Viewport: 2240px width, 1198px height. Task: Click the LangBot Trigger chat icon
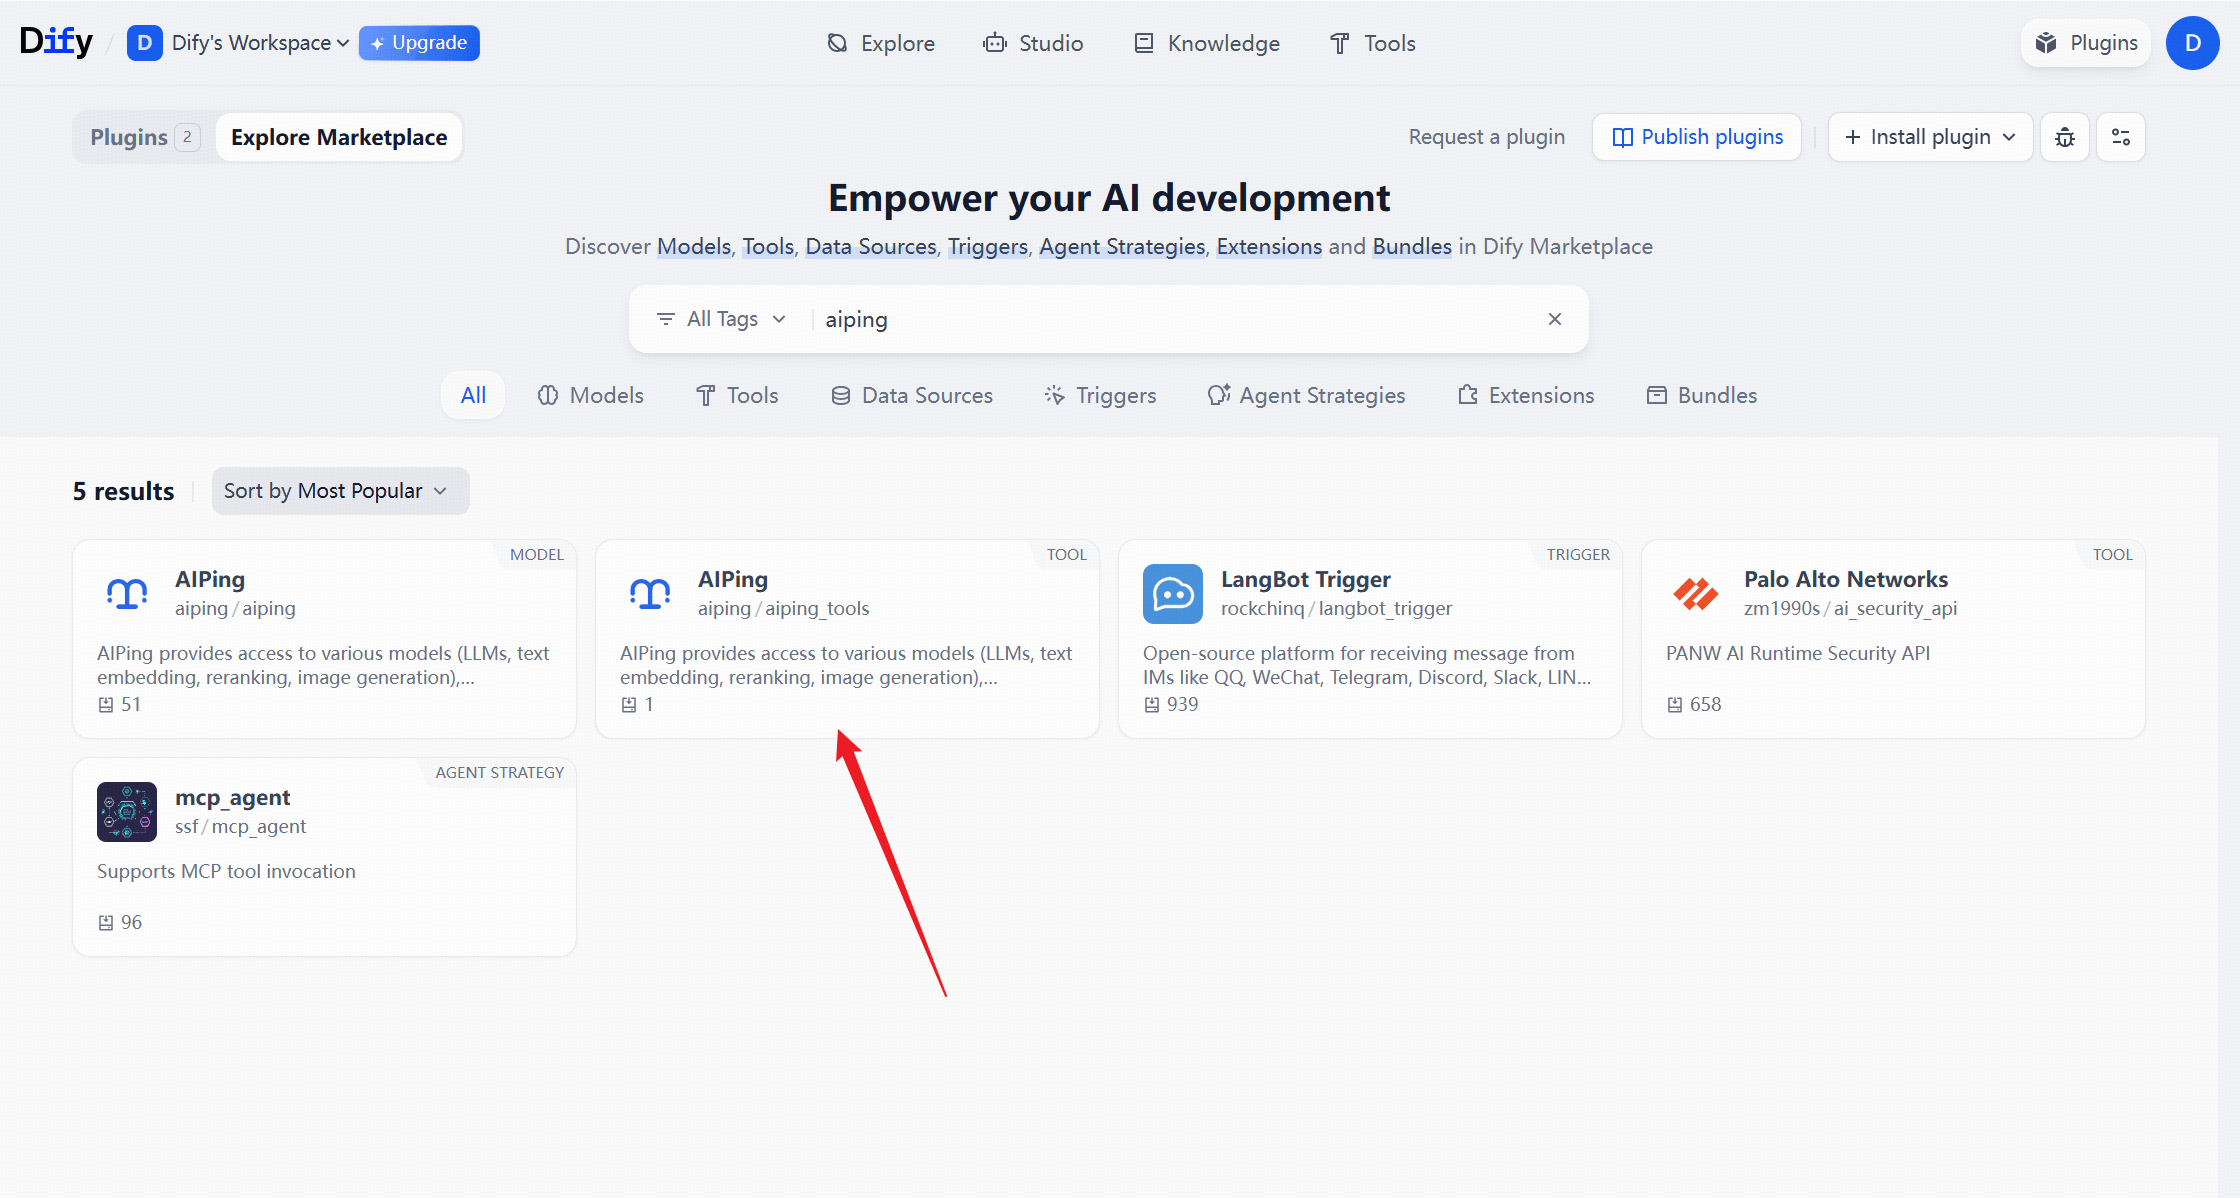pyautogui.click(x=1172, y=594)
